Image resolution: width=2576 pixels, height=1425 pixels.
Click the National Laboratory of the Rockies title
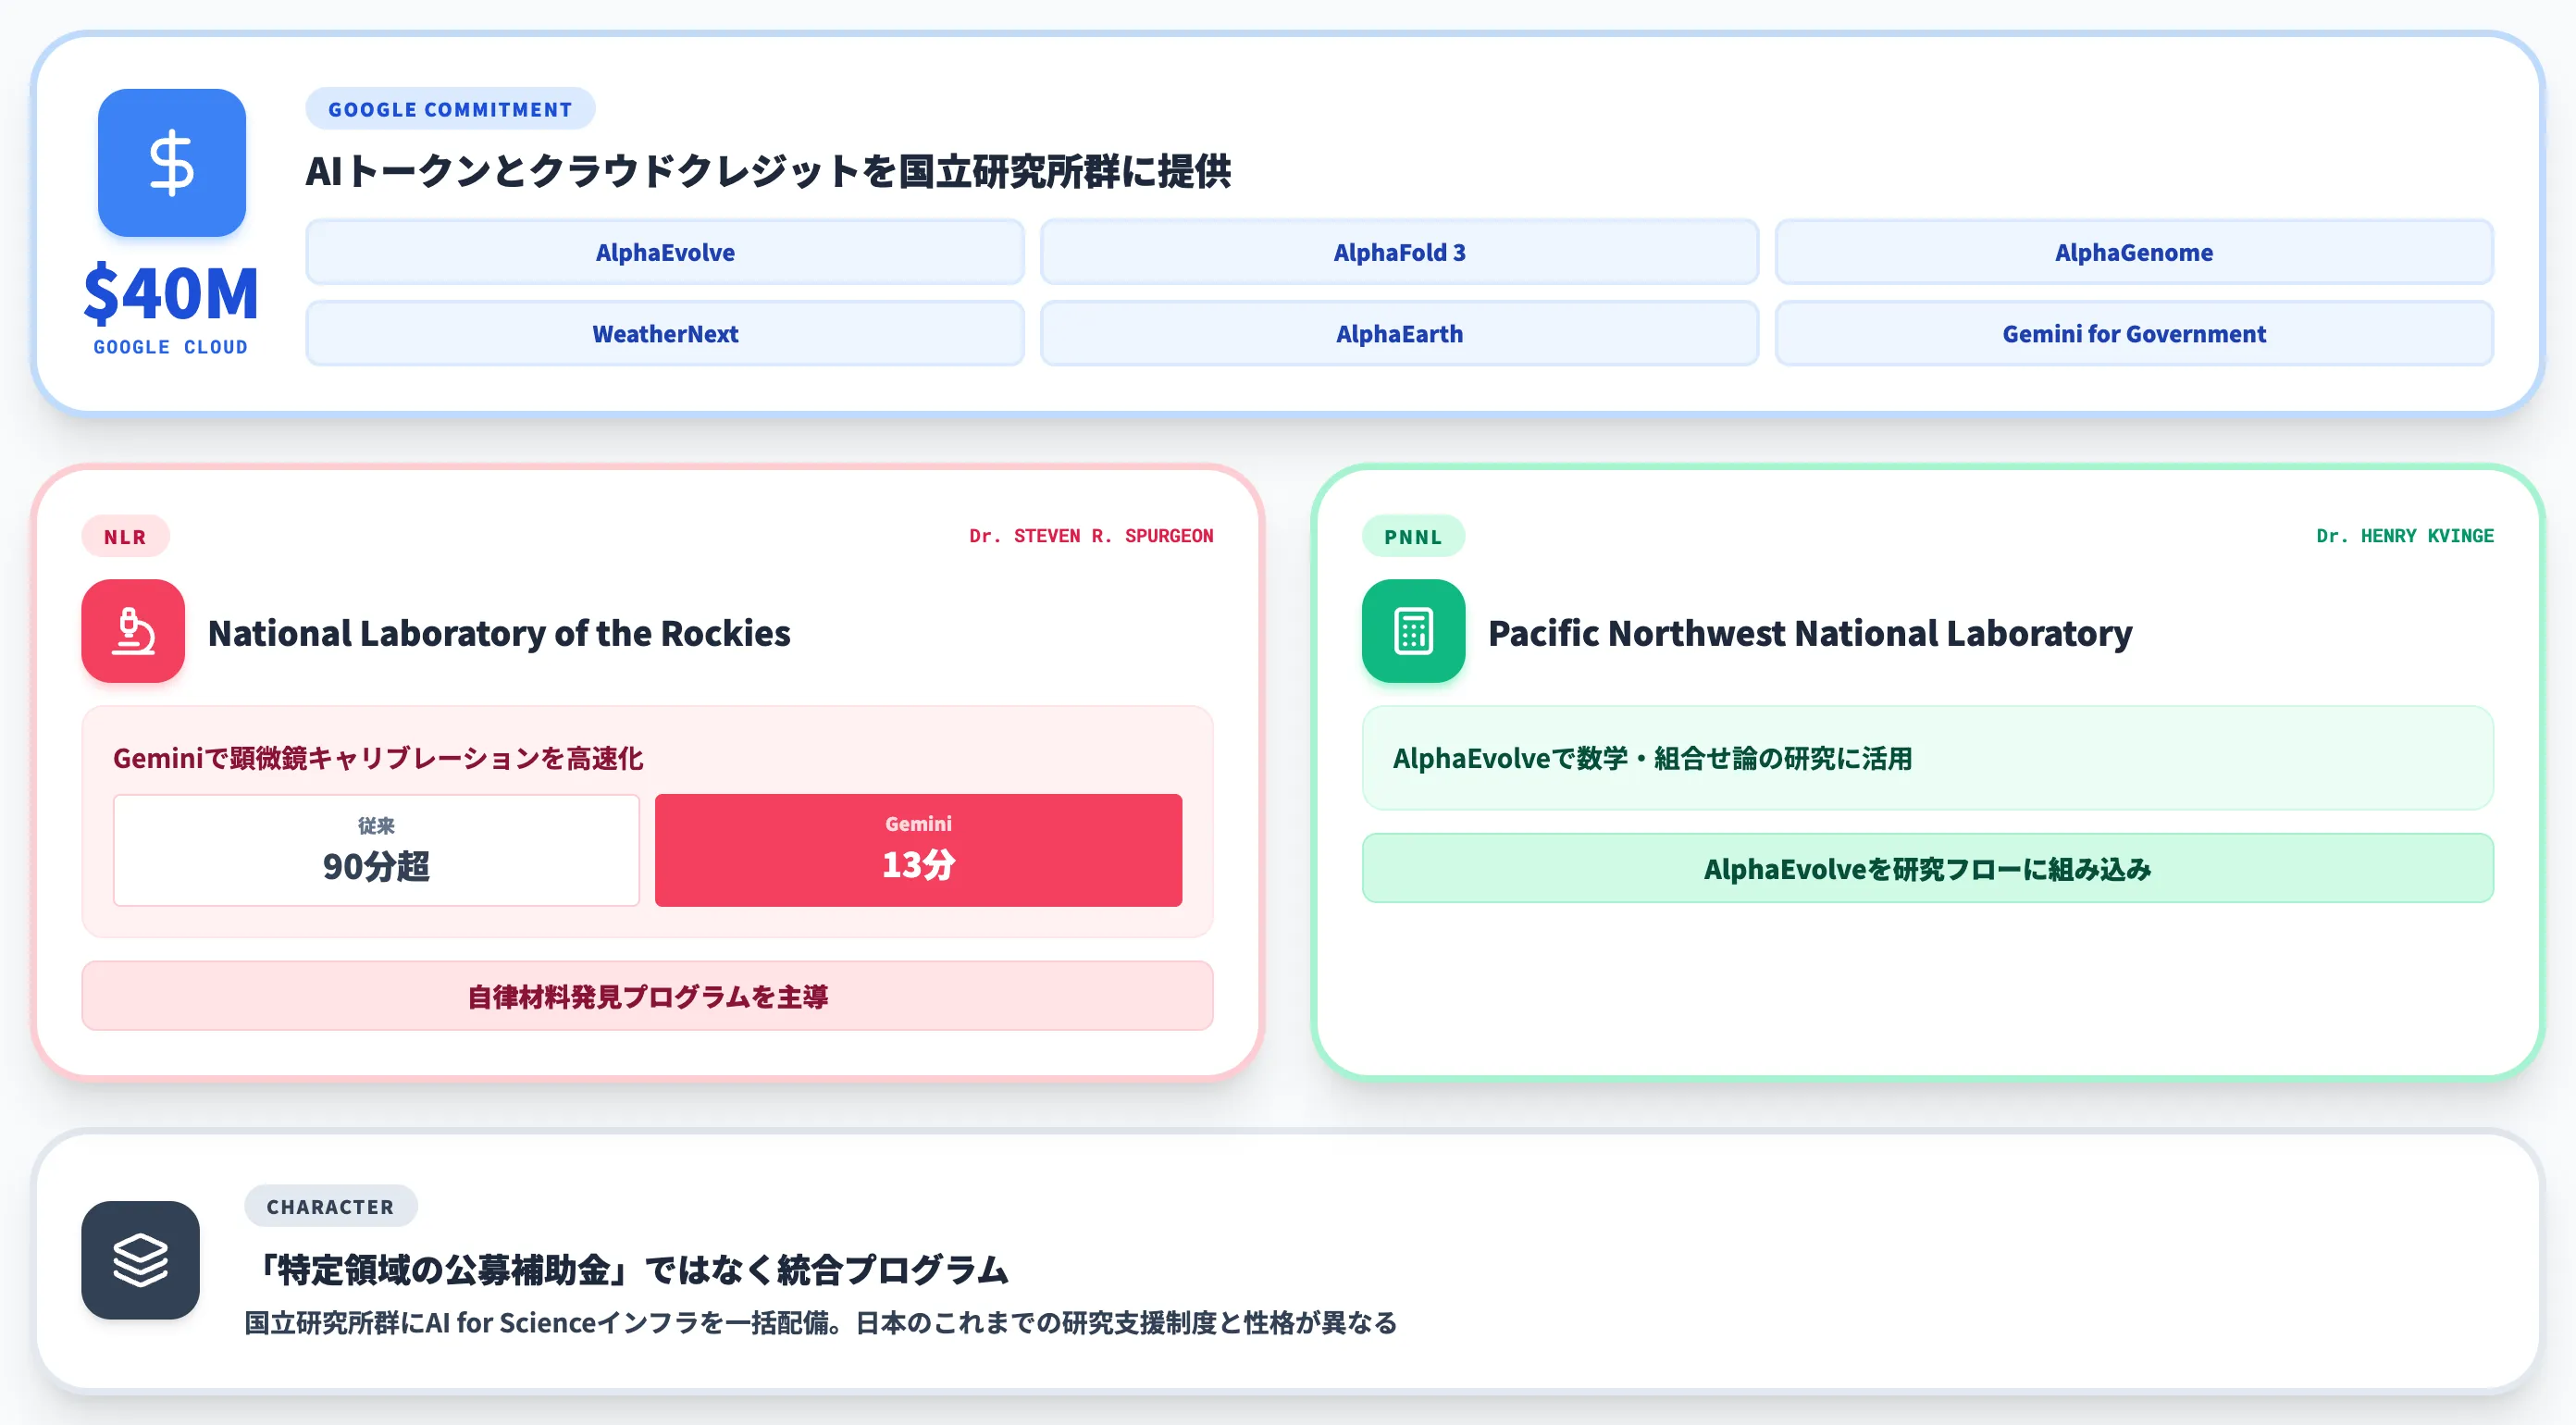[x=499, y=632]
